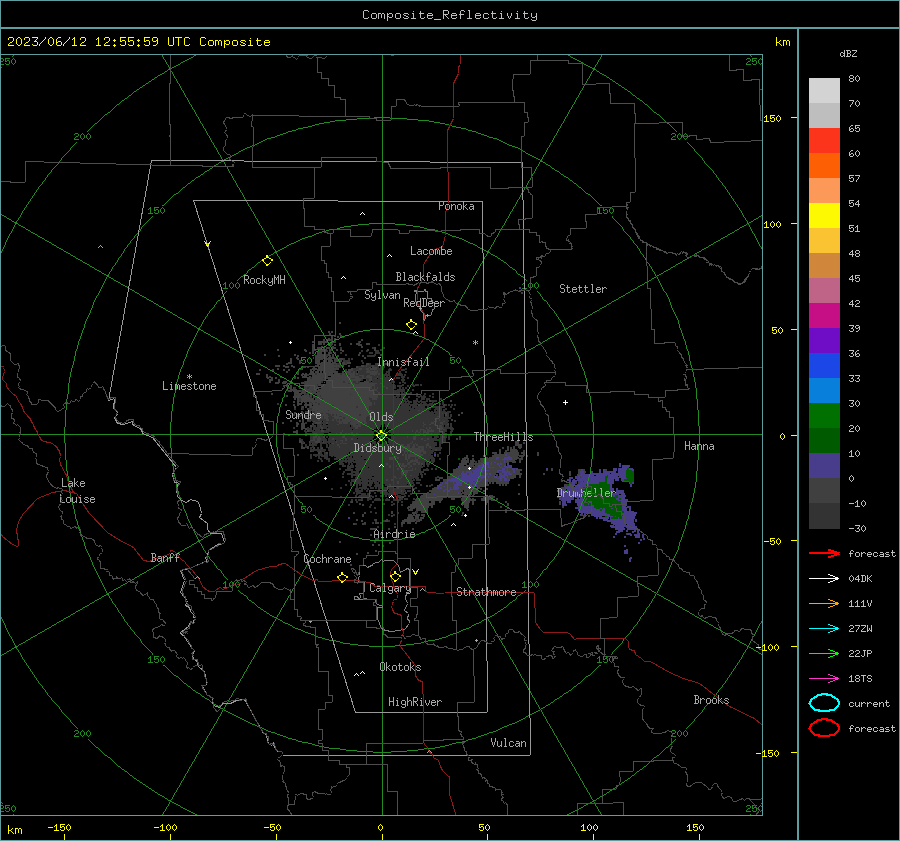Click the RockyMH label

pos(264,280)
